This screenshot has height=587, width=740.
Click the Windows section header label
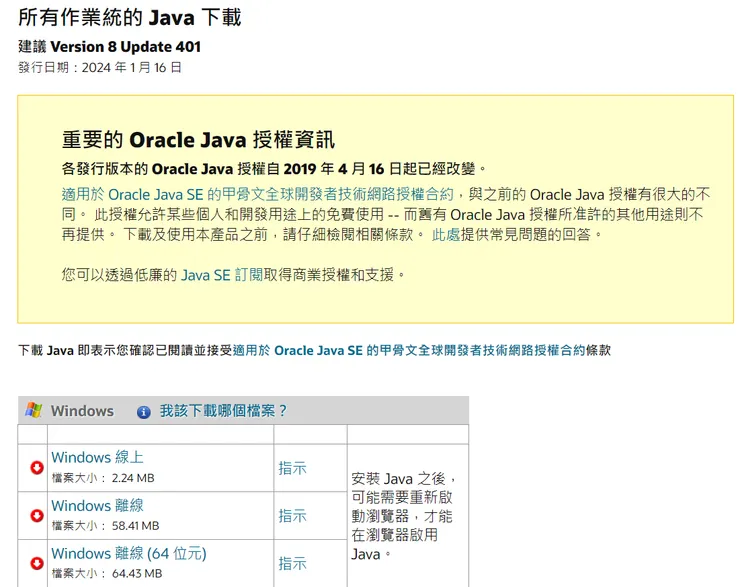[x=82, y=411]
